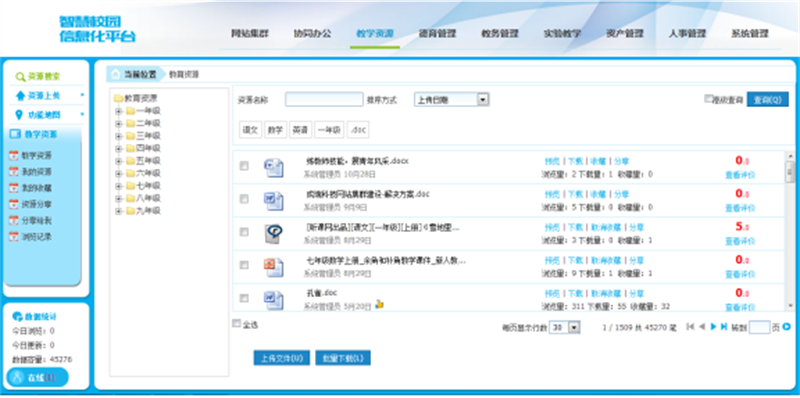800x398 pixels.
Task: Click the 资源上传 upload arrow icon
Action: (x=20, y=95)
